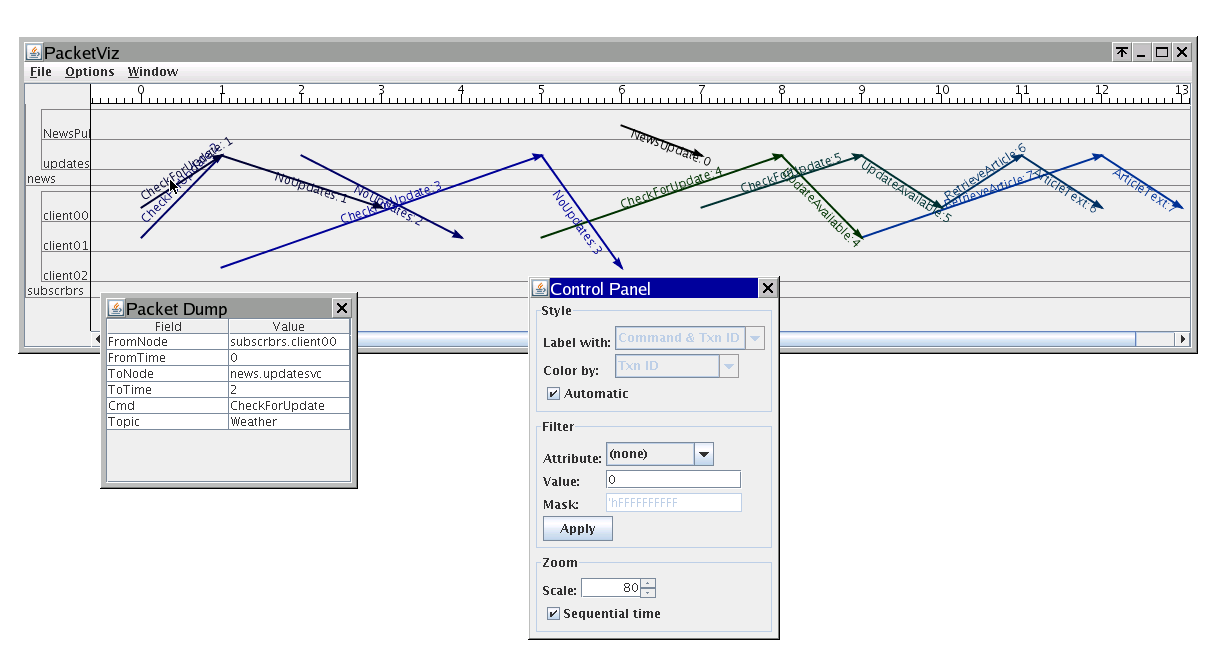This screenshot has width=1208, height=656.
Task: Open the Options menu
Action: (90, 72)
